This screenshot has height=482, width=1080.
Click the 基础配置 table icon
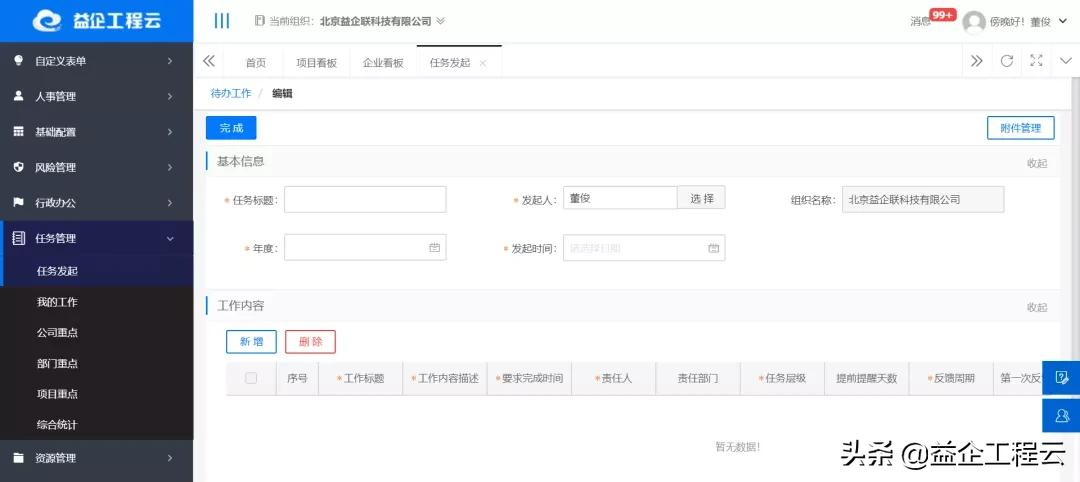pyautogui.click(x=19, y=132)
